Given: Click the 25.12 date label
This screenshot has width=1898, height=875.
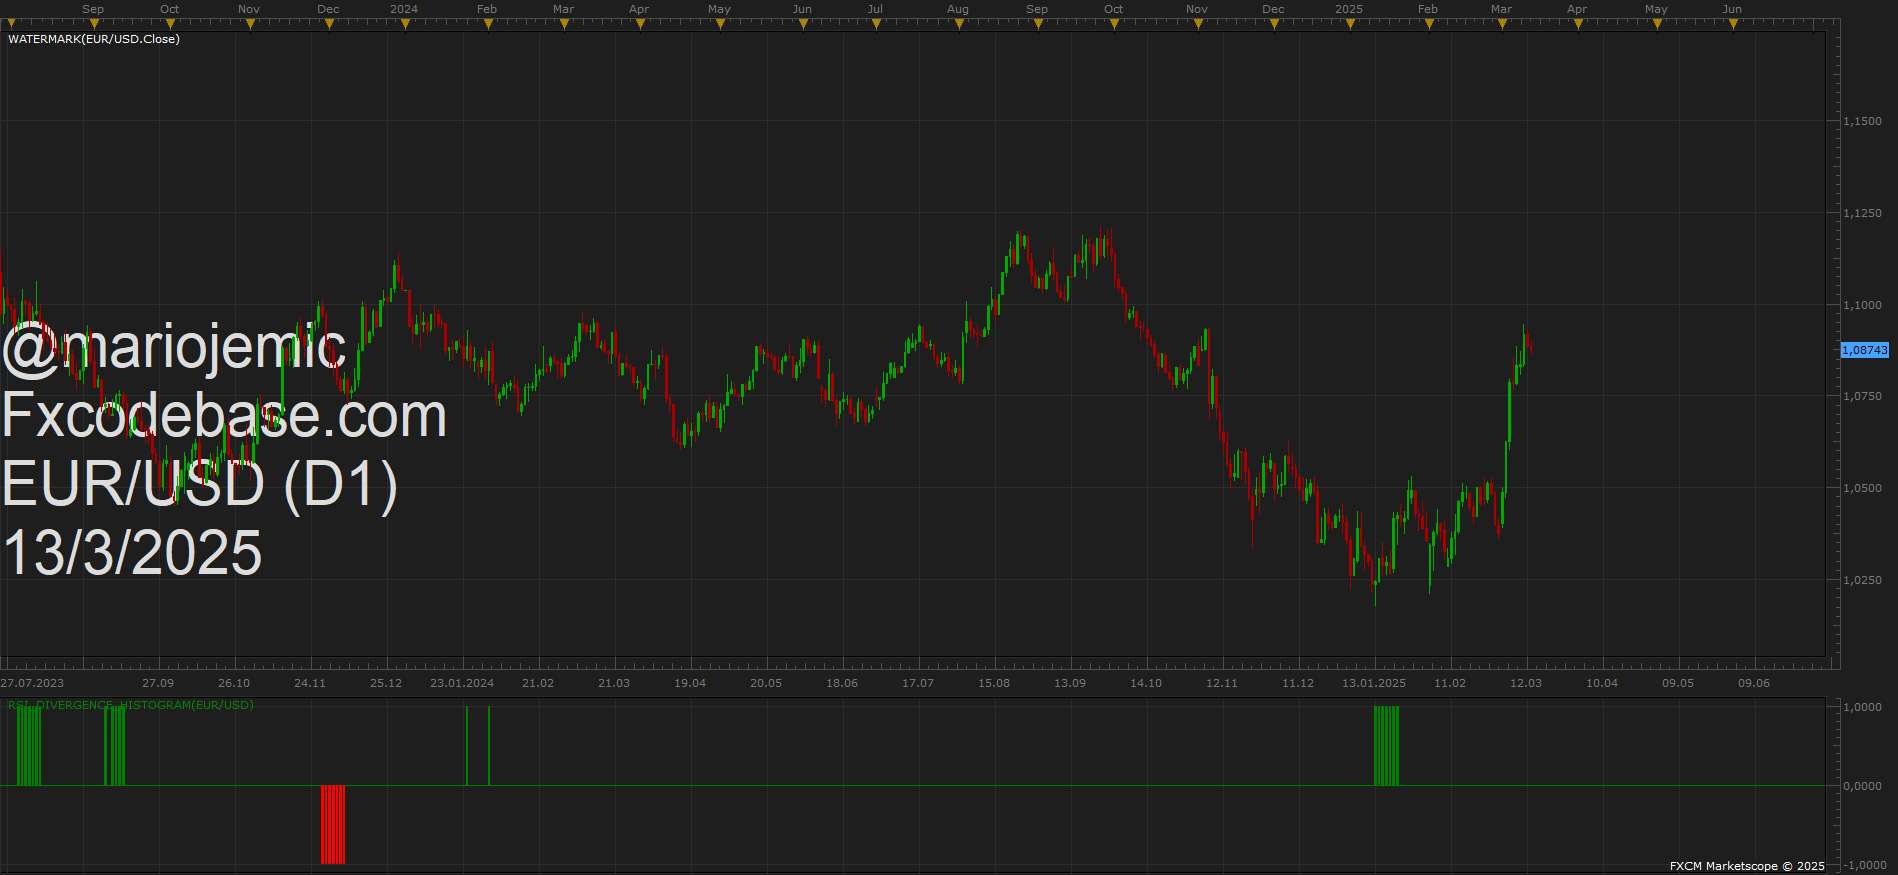Looking at the screenshot, I should [386, 683].
